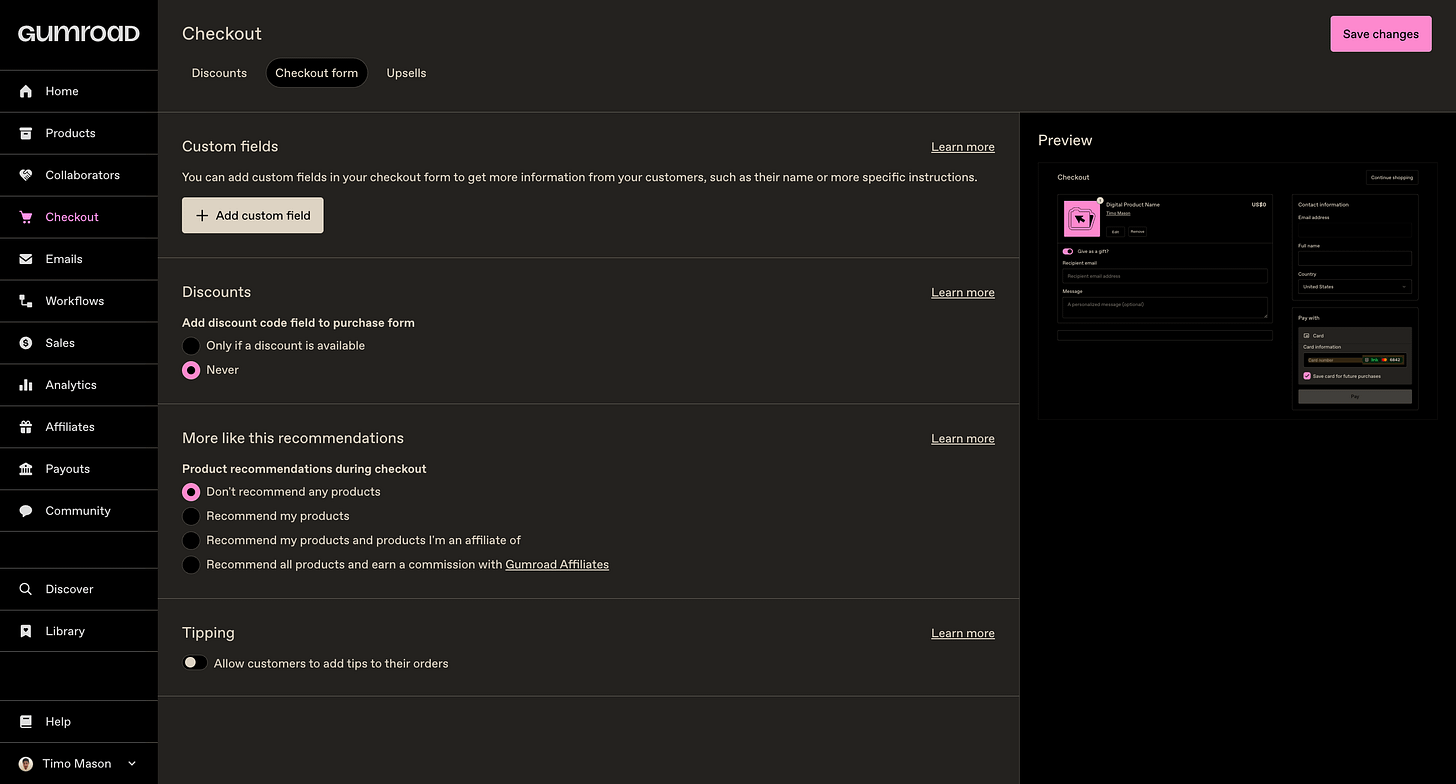Image resolution: width=1456 pixels, height=784 pixels.
Task: Switch to the Discounts tab
Action: (x=219, y=73)
